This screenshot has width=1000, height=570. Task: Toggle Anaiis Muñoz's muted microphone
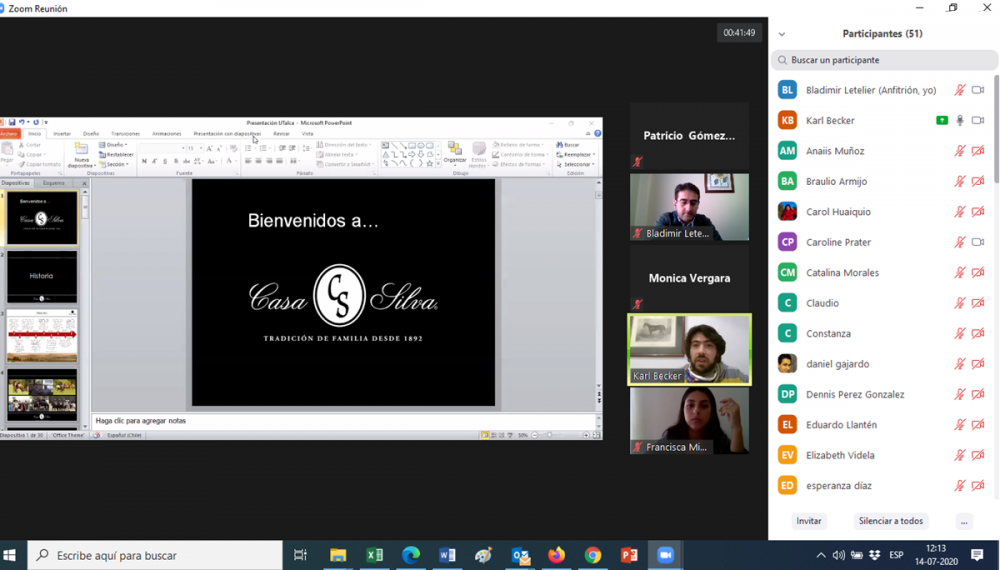point(960,151)
